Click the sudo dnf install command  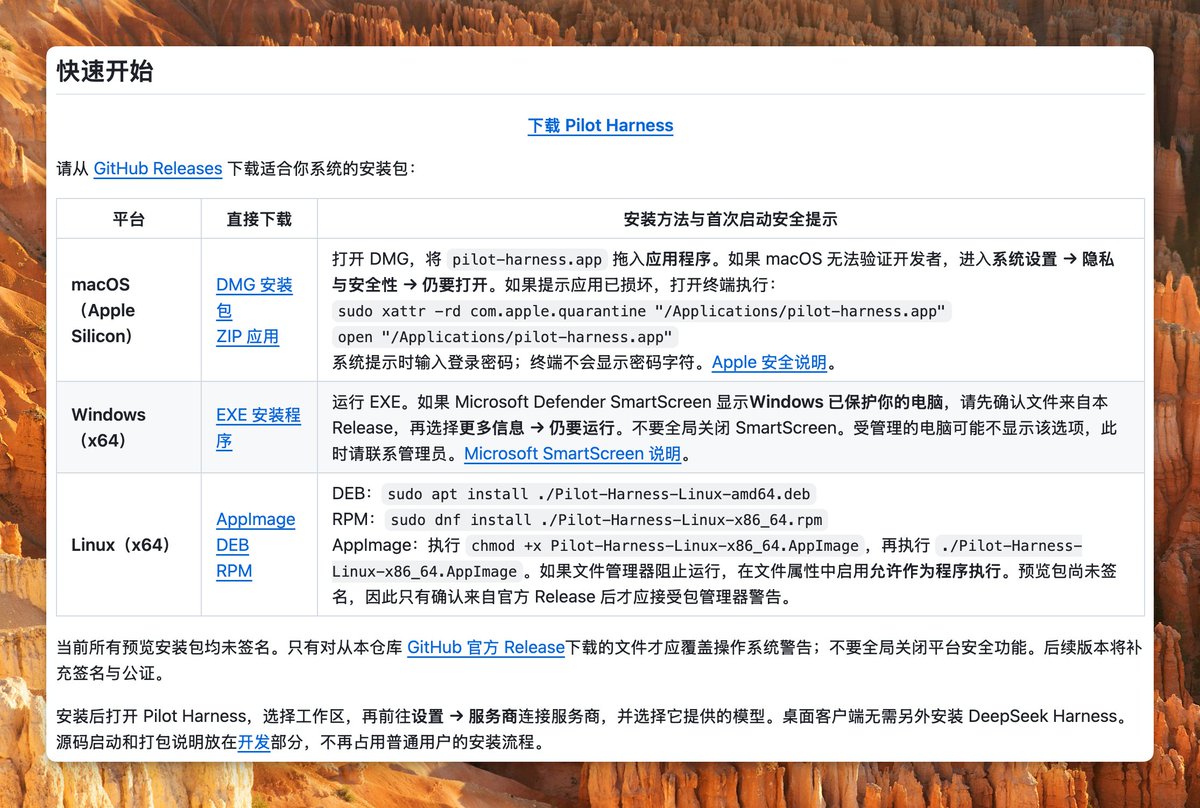point(606,520)
